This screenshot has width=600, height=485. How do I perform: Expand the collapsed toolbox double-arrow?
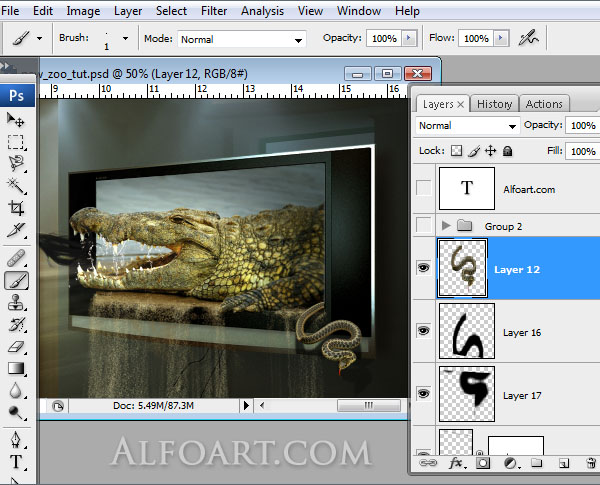tap(5, 65)
